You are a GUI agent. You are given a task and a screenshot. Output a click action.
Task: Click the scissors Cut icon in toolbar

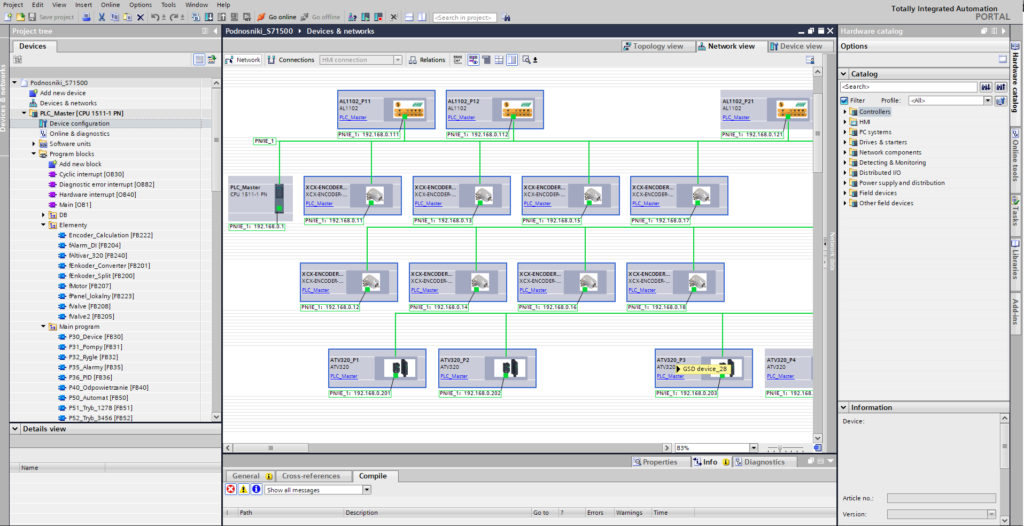tap(102, 17)
